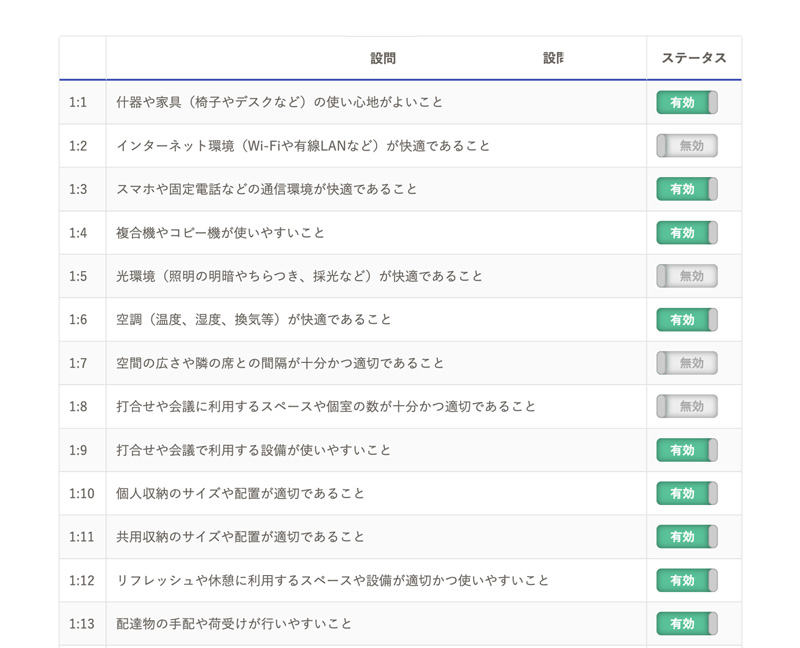Click the ステータス column header
This screenshot has height=648, width=800.
693,59
